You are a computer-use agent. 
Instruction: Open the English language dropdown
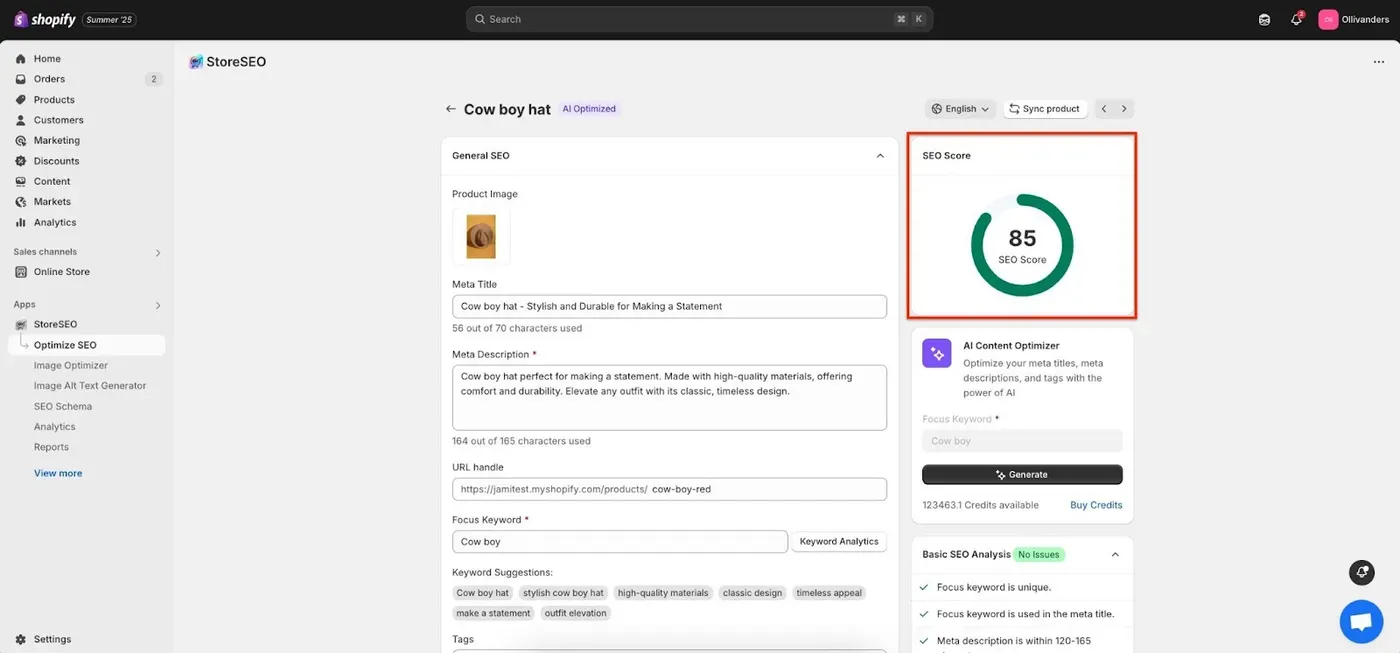[x=960, y=109]
